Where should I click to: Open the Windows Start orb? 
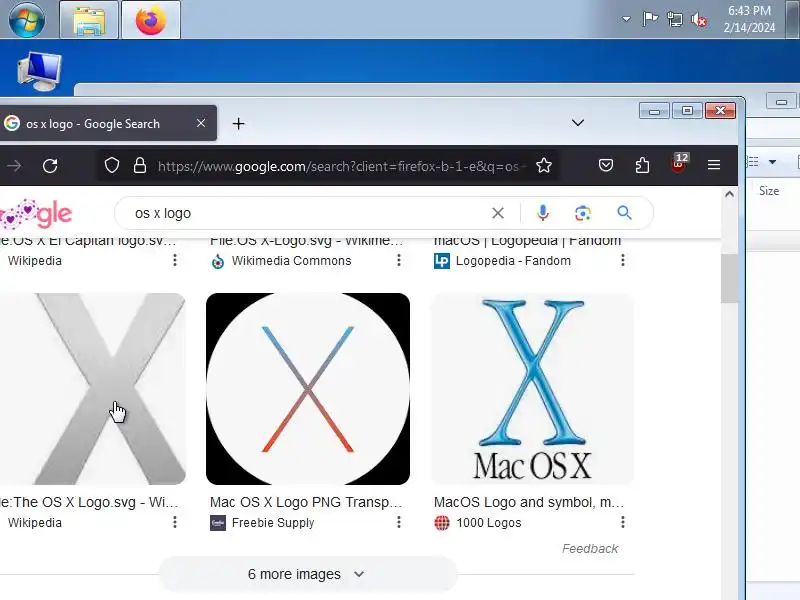(x=27, y=19)
